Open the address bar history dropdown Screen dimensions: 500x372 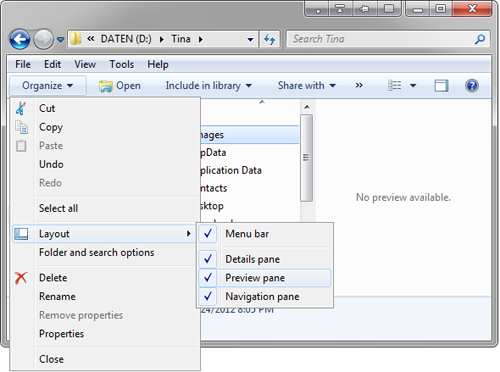point(250,39)
